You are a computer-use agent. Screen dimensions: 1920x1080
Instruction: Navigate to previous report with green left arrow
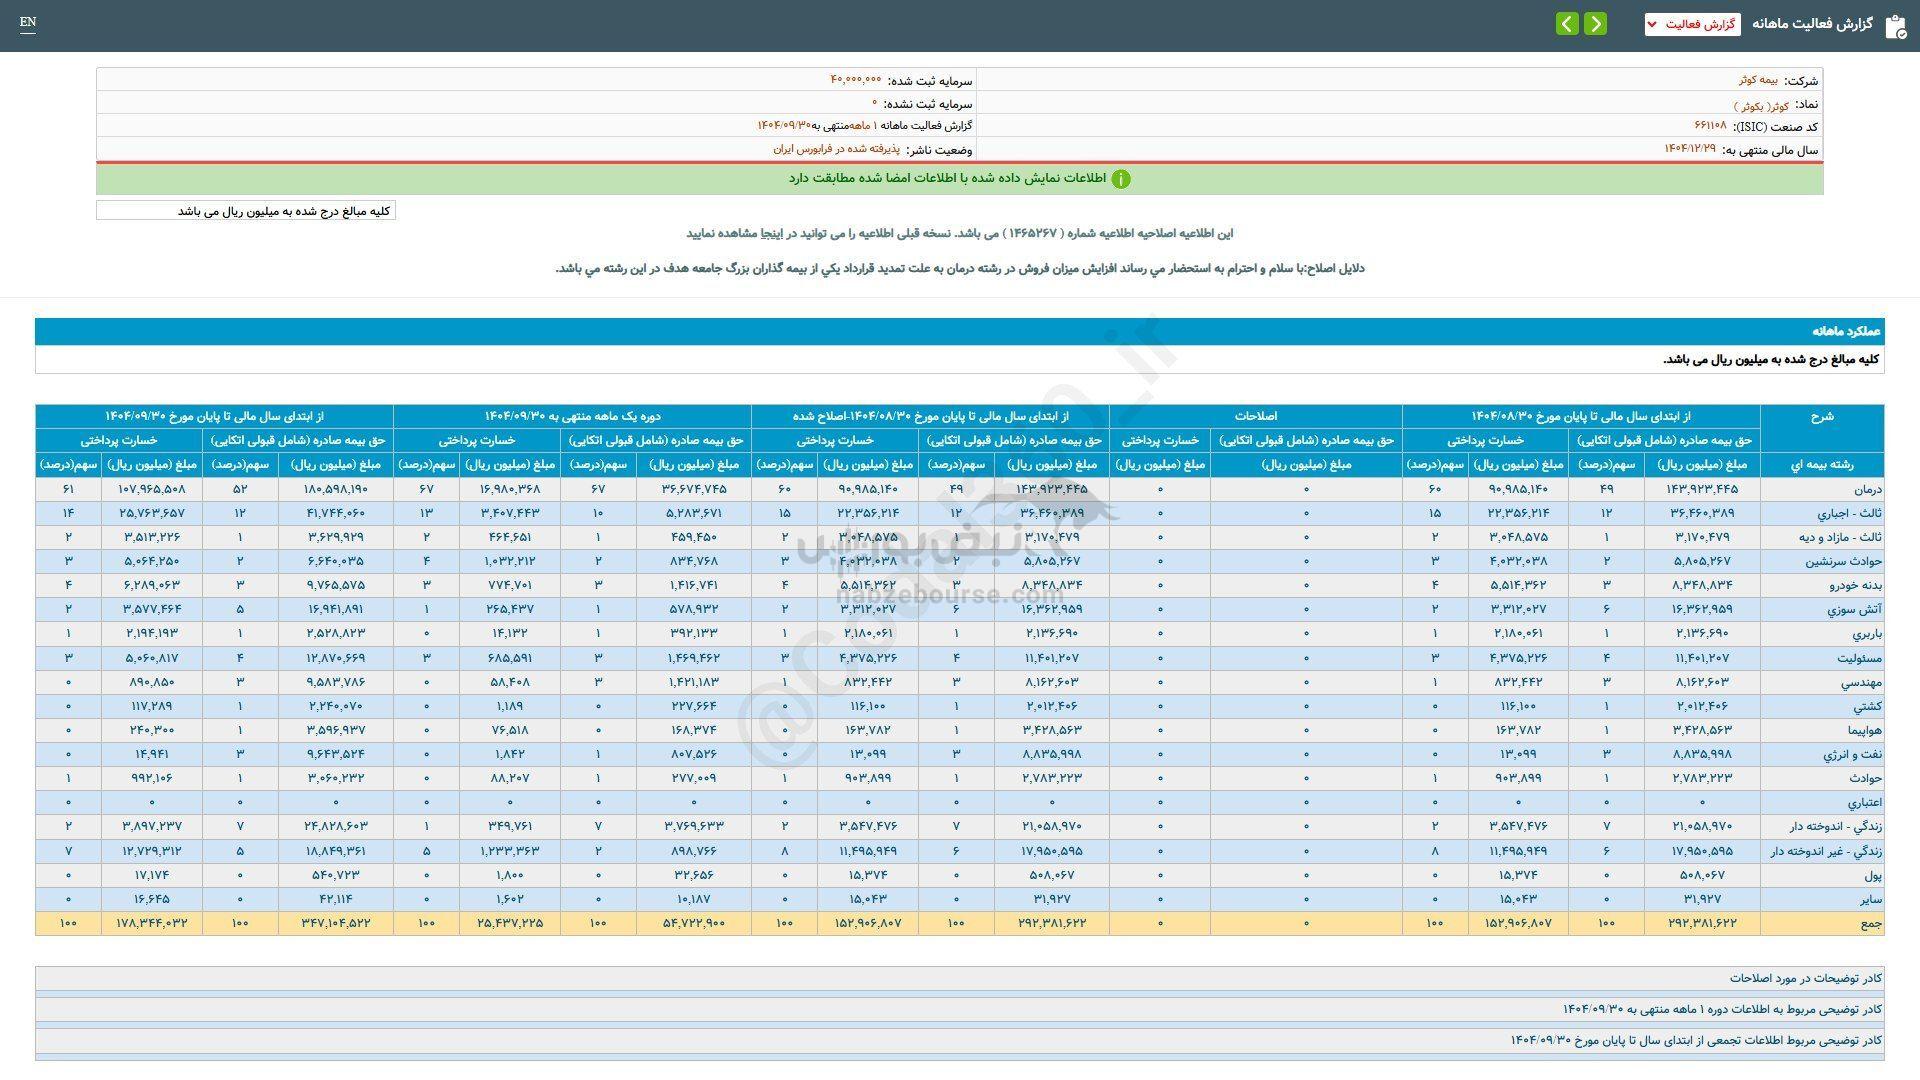[x=1566, y=25]
